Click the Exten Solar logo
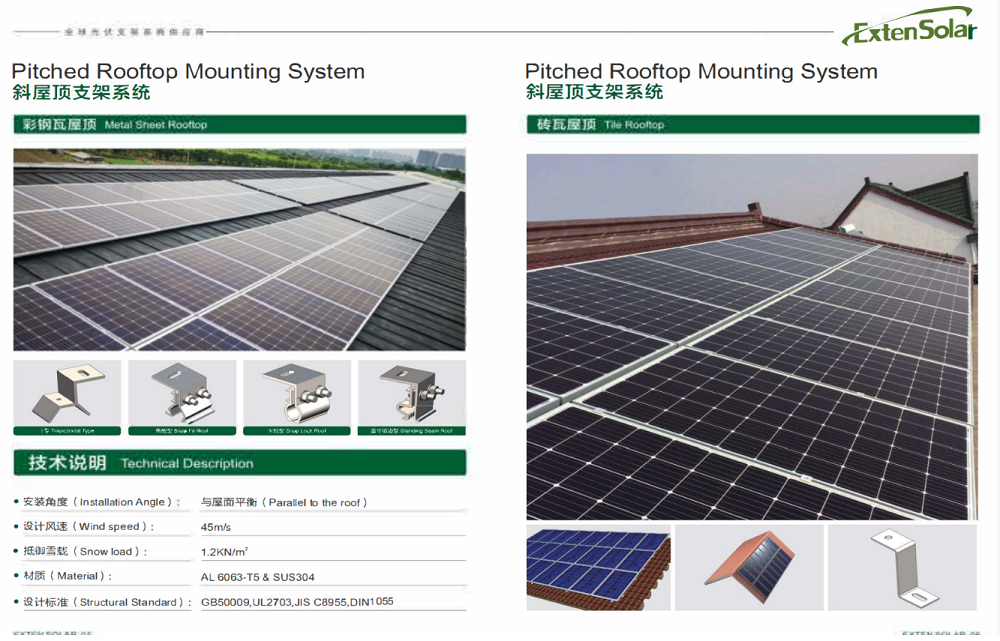Image resolution: width=1000 pixels, height=641 pixels. 908,28
